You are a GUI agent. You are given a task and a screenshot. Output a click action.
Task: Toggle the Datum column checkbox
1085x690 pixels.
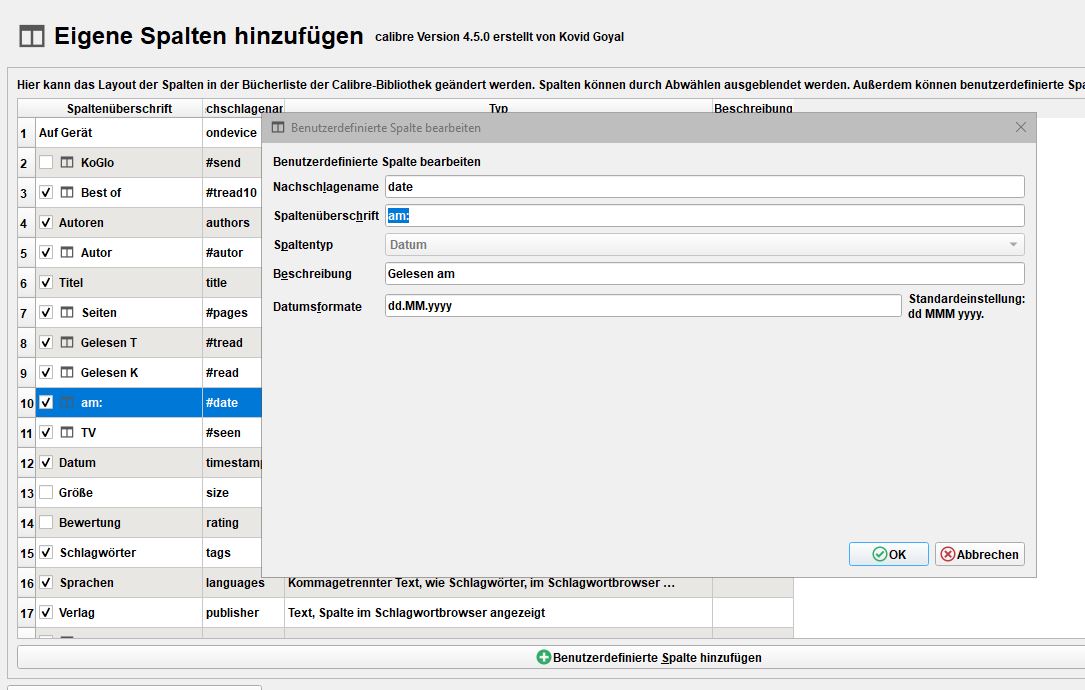(46, 462)
